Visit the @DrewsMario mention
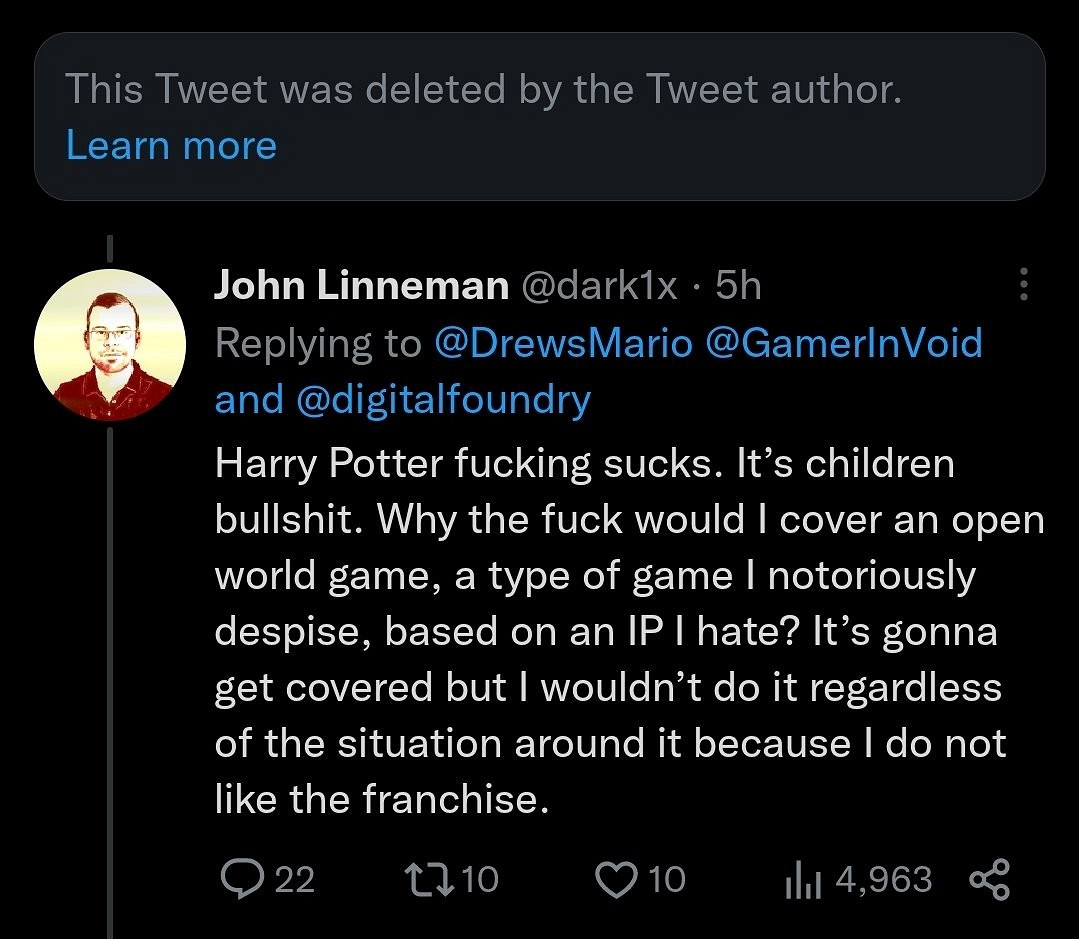Screen dimensions: 1079x939 click(563, 344)
